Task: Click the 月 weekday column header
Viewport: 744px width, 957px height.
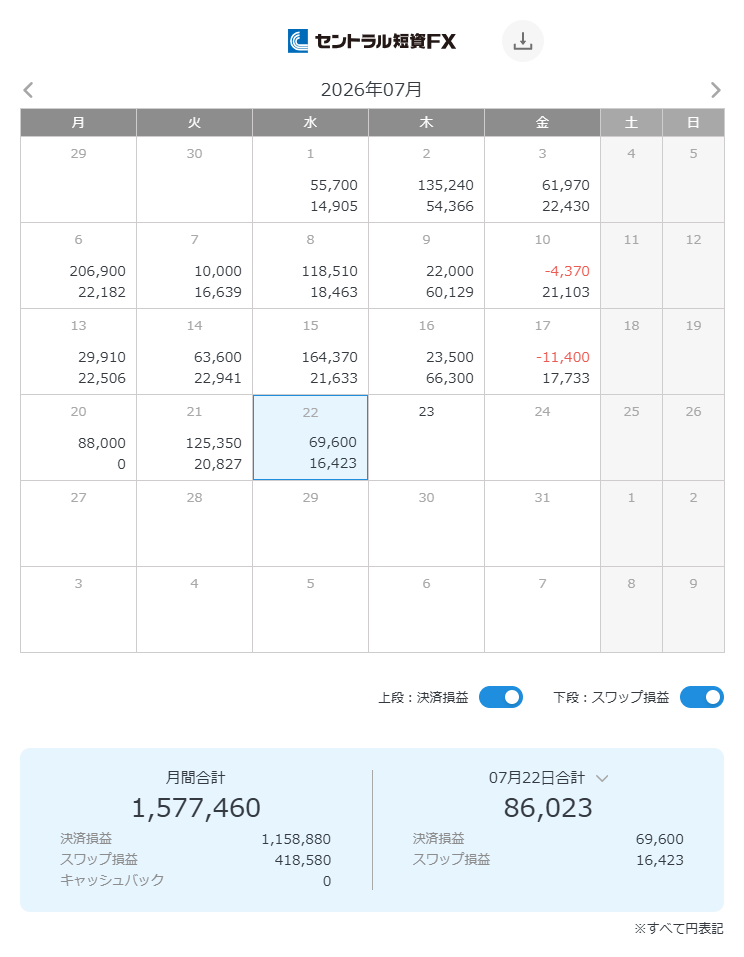Action: point(79,123)
